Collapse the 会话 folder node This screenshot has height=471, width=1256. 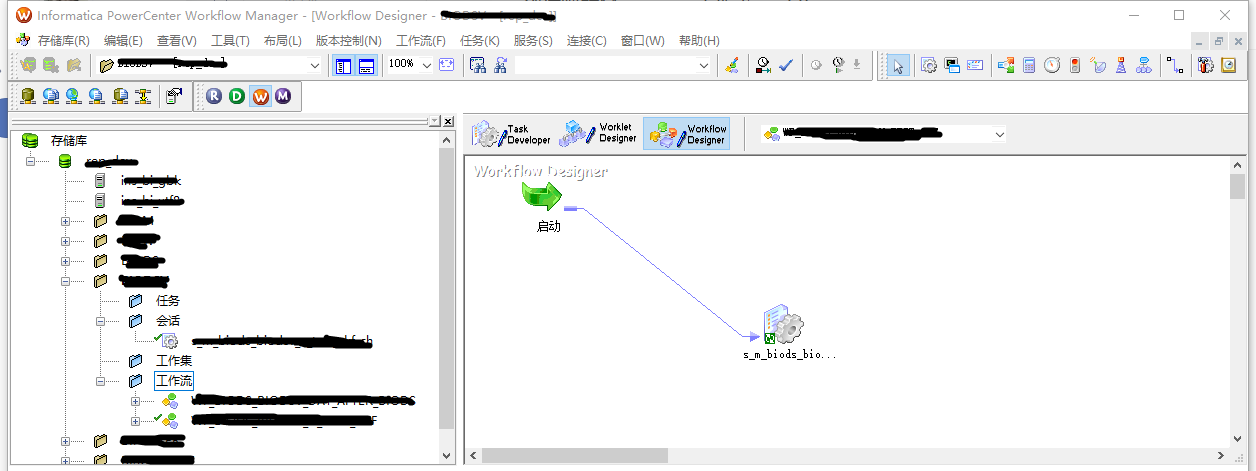pos(101,321)
